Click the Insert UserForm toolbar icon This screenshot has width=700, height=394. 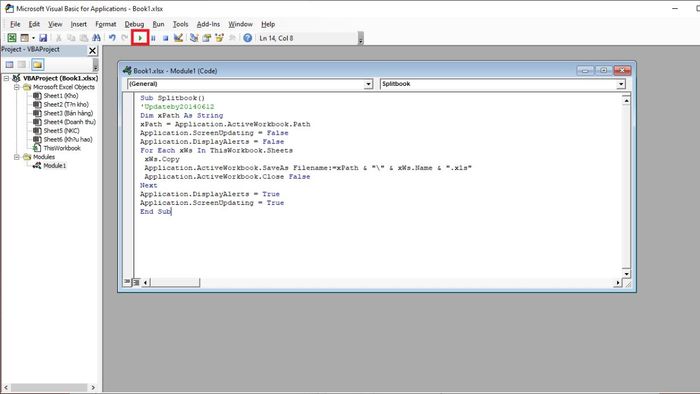pos(24,38)
